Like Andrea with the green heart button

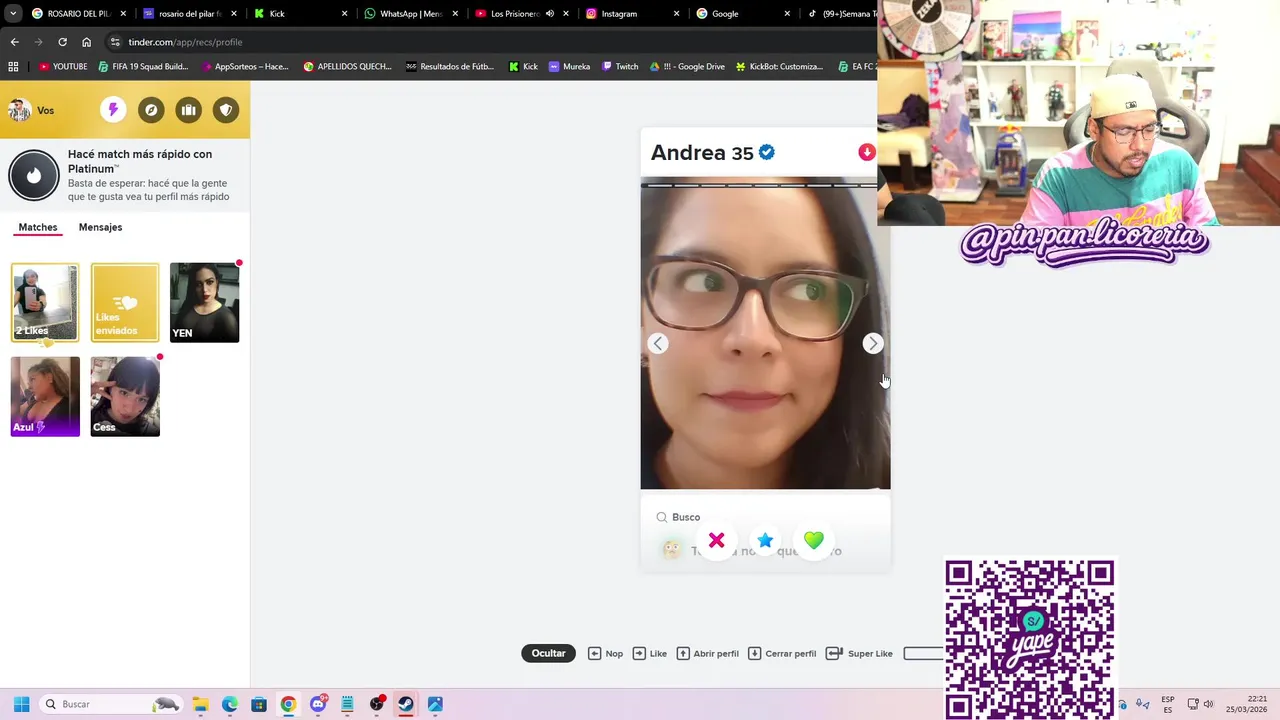814,541
